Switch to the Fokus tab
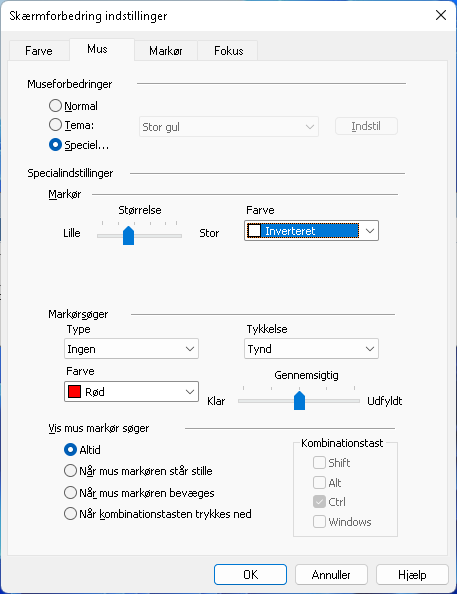 pos(228,51)
